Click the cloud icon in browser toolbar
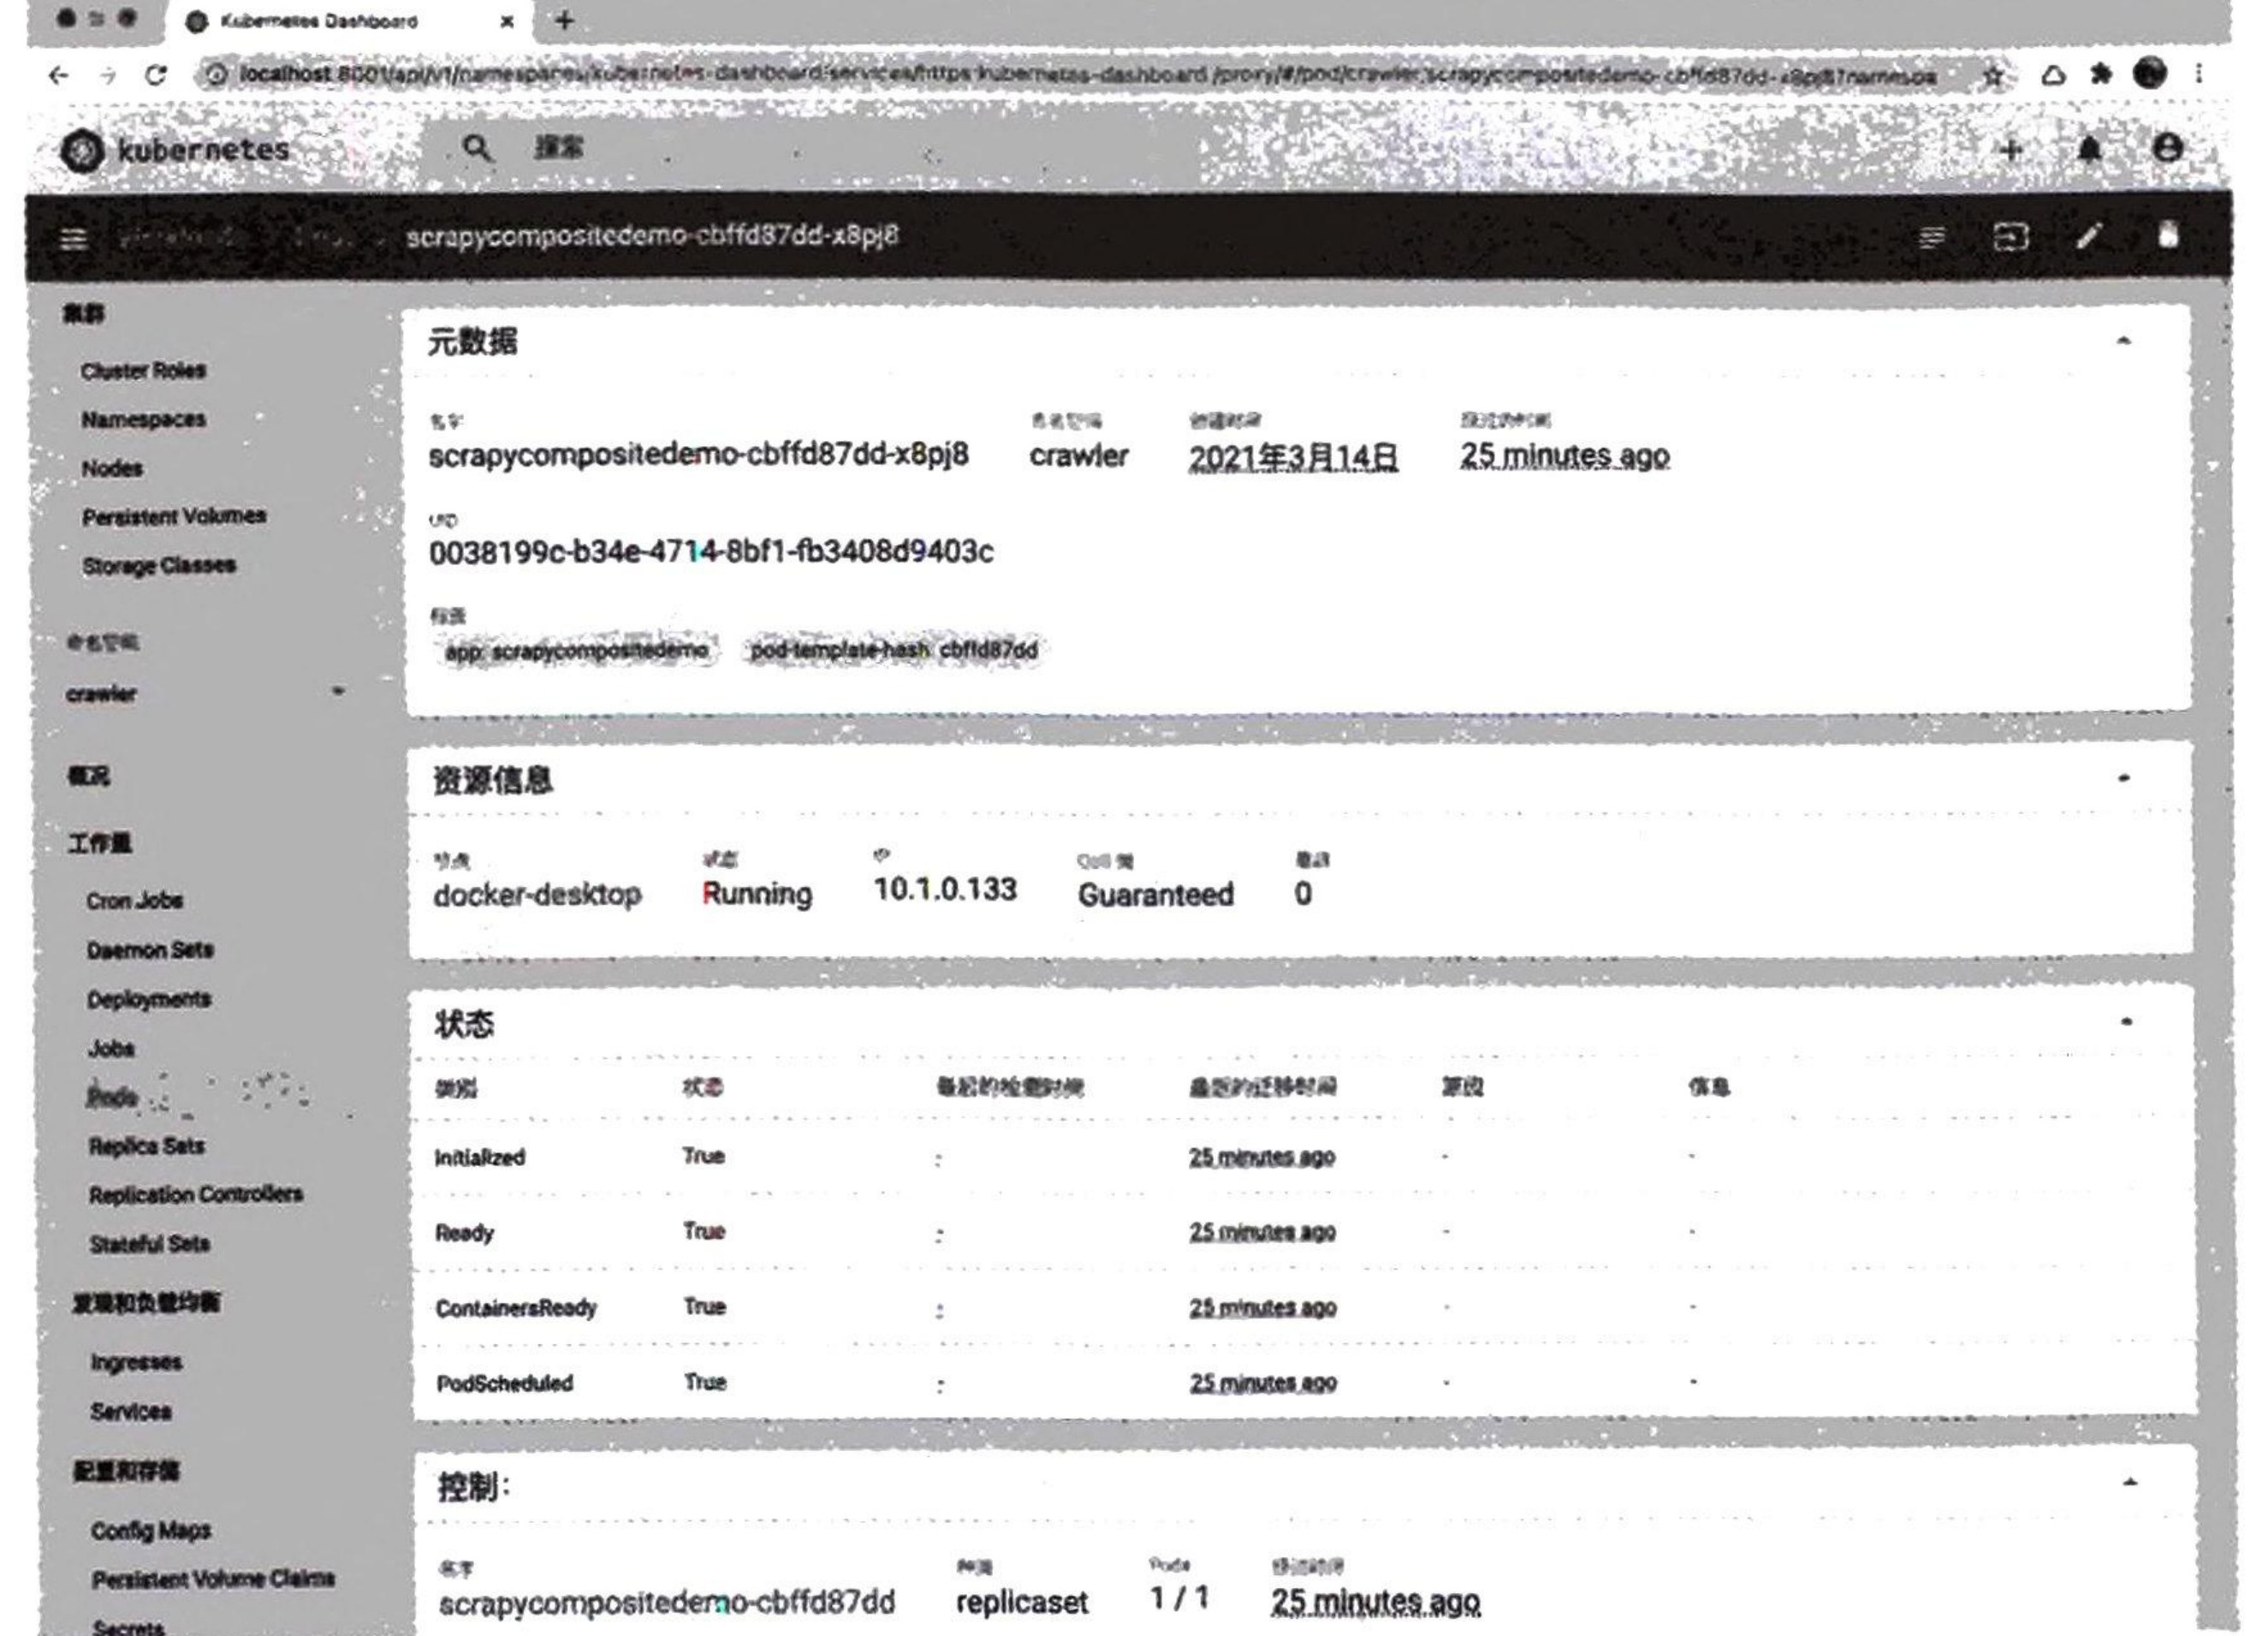 (x=2053, y=75)
